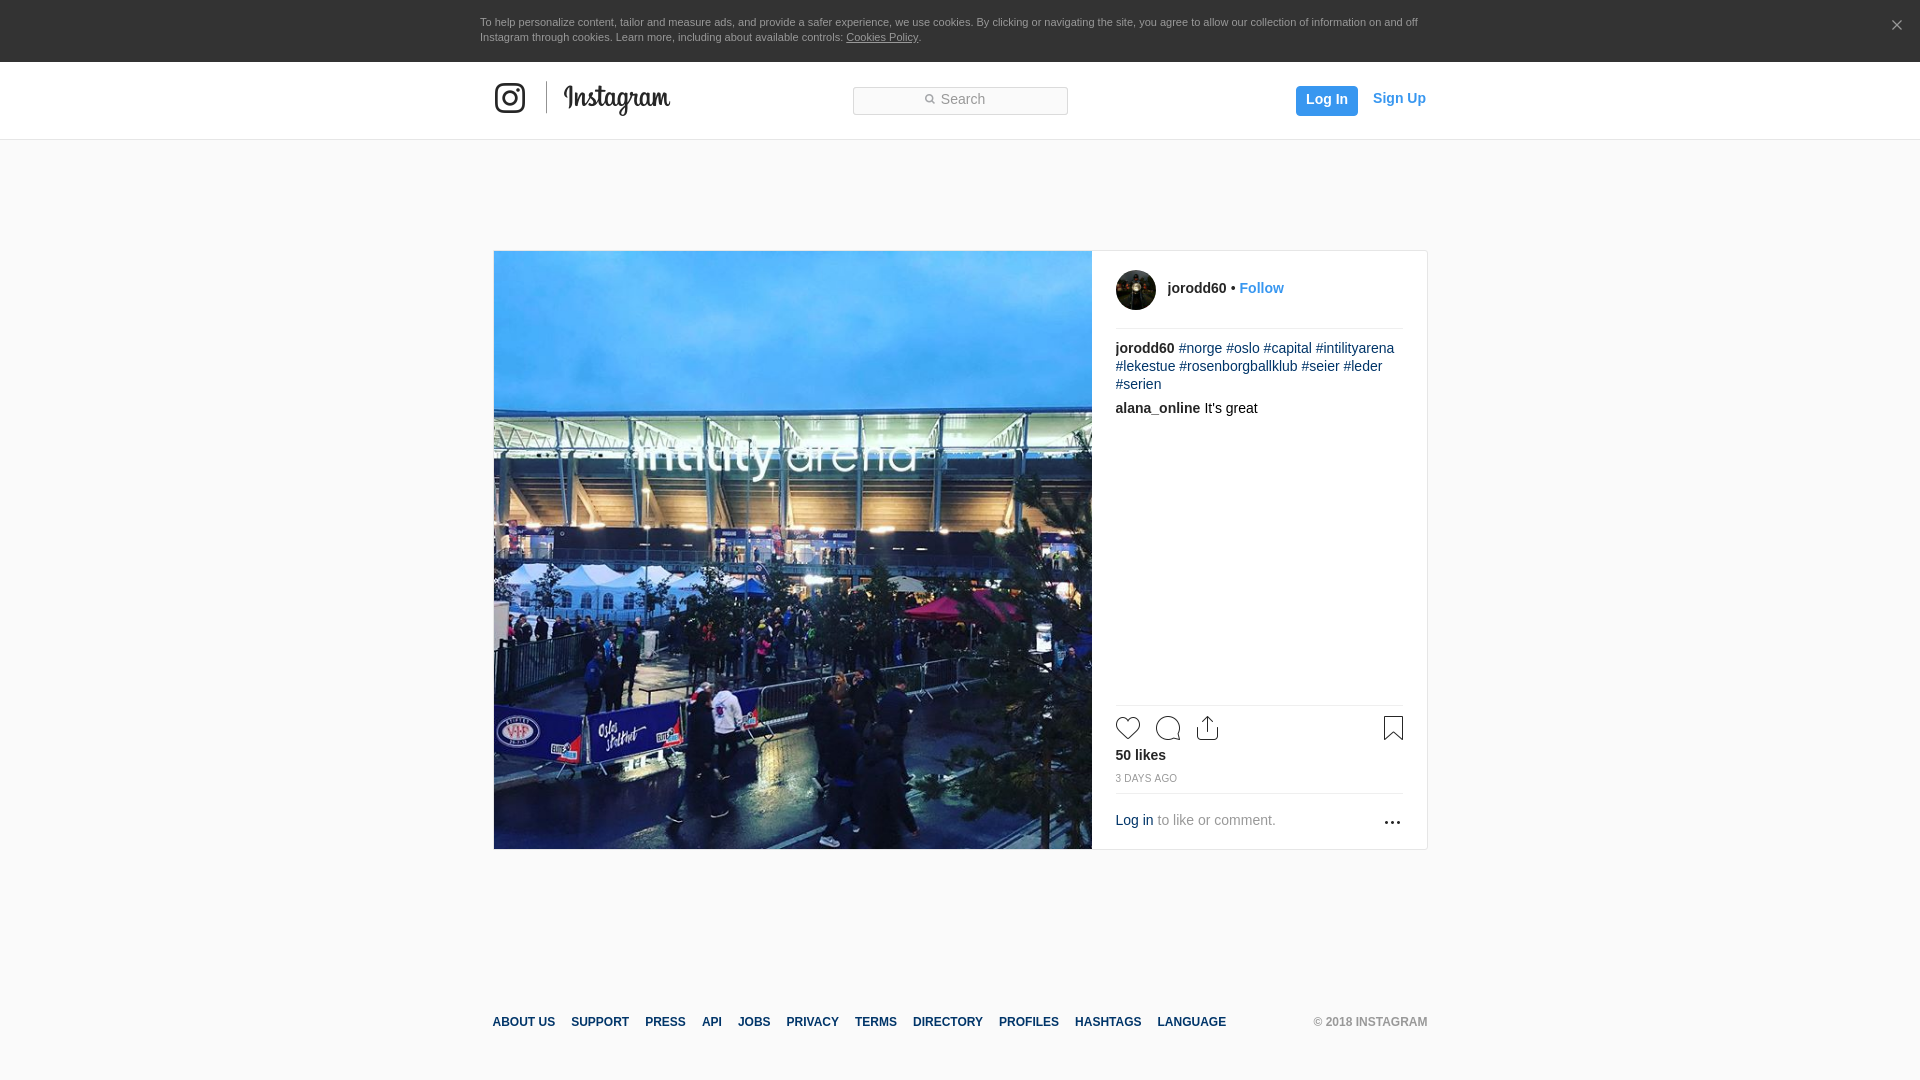Click the Sign Up link

tap(1399, 98)
